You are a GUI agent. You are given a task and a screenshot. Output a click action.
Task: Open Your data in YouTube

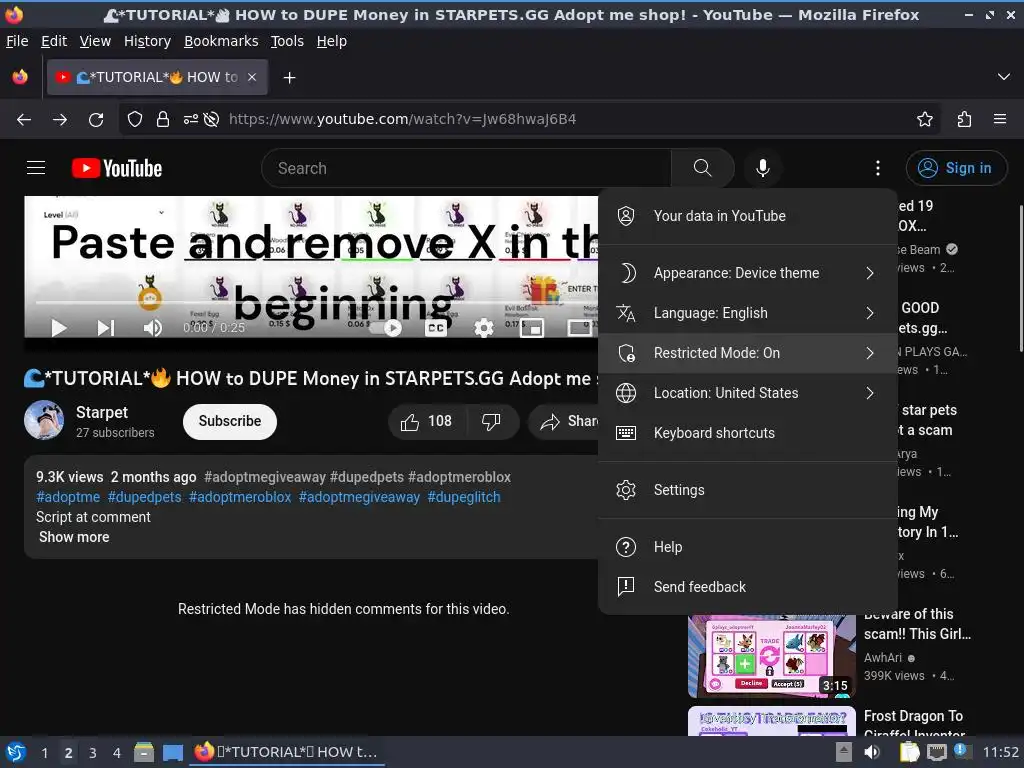(x=748, y=216)
